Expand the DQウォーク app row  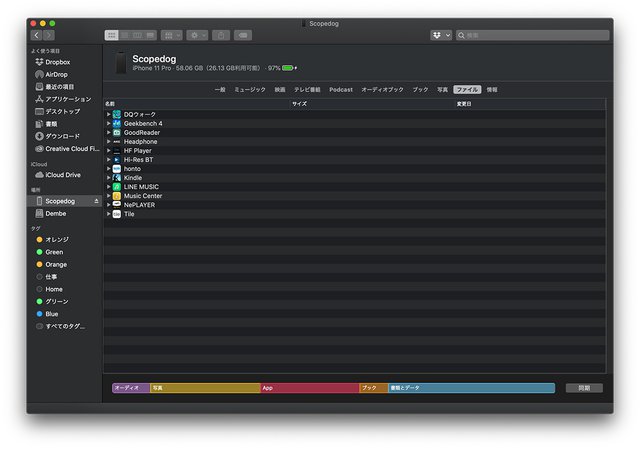pyautogui.click(x=109, y=114)
